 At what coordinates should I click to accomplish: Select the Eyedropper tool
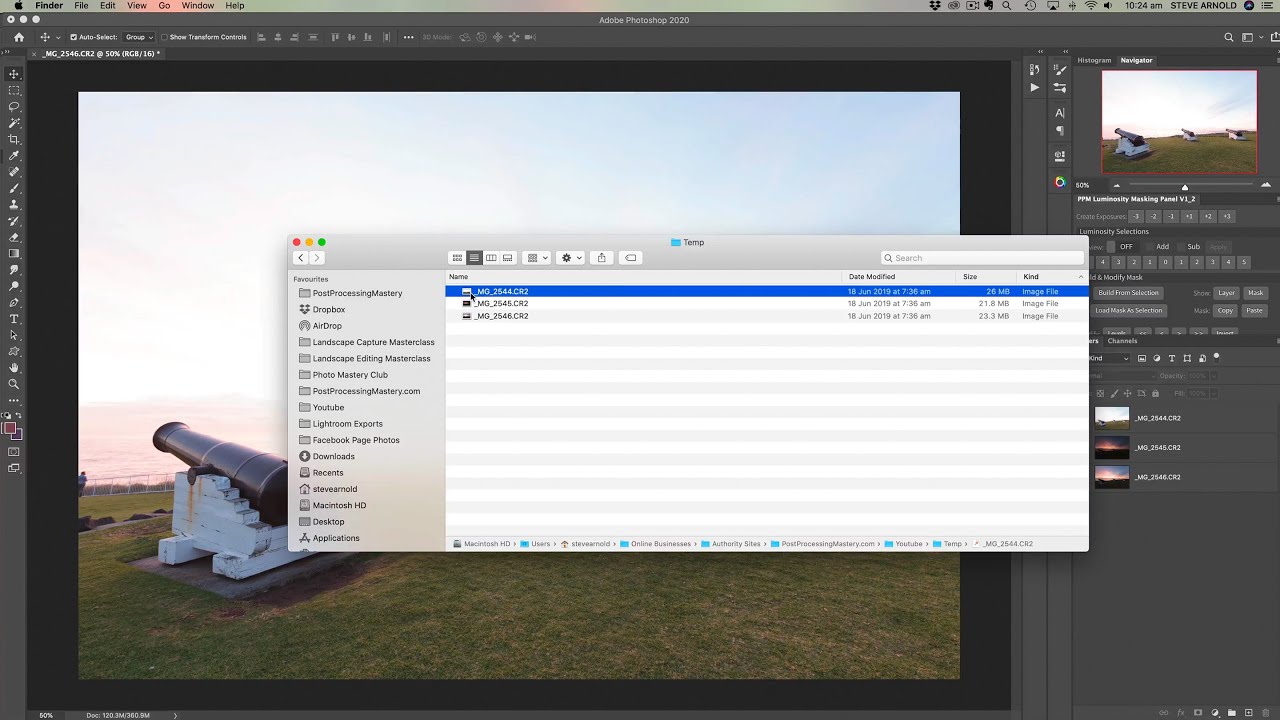[x=14, y=156]
